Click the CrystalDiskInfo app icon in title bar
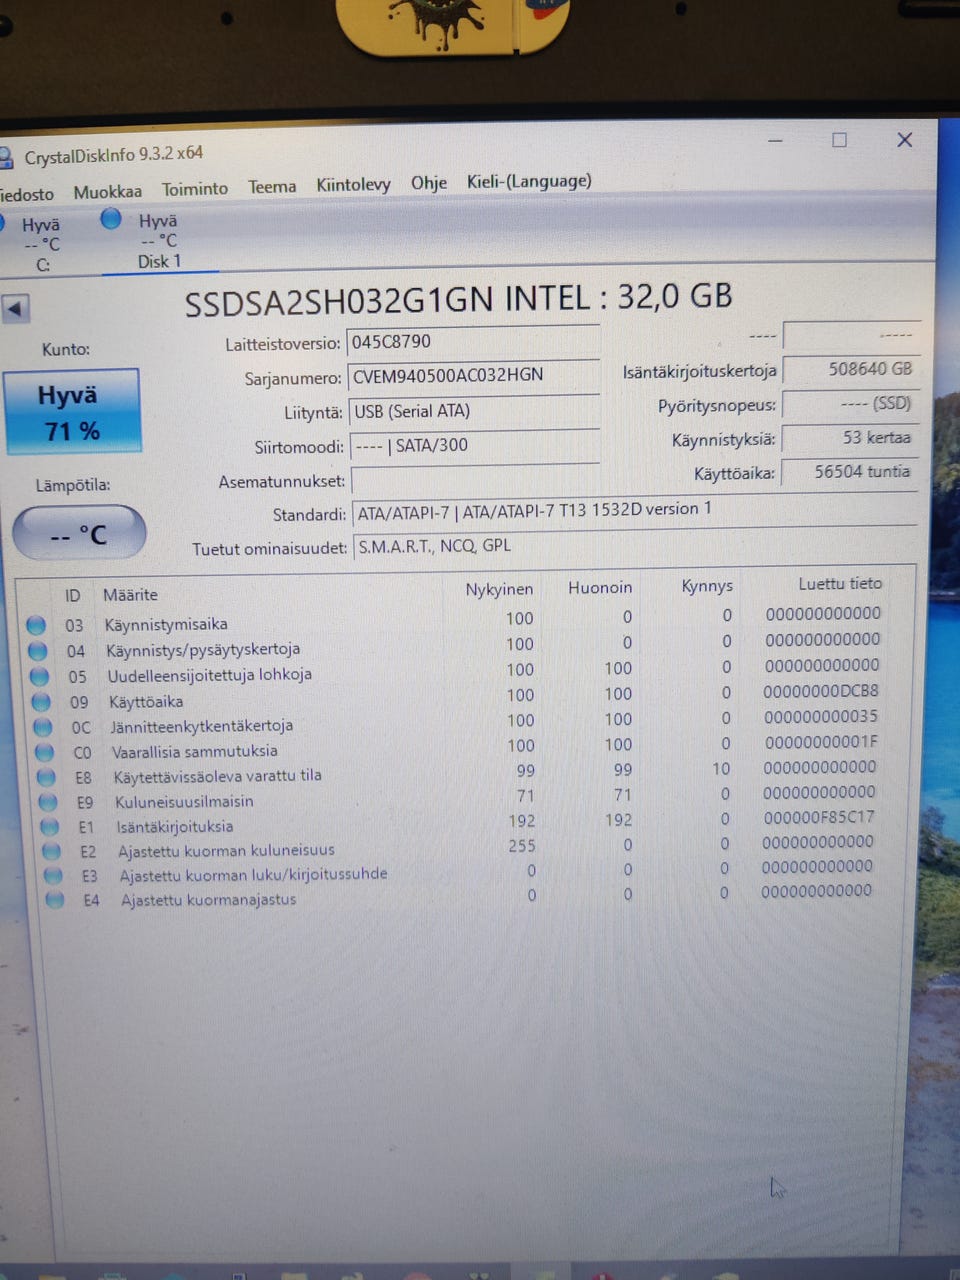 [5, 158]
